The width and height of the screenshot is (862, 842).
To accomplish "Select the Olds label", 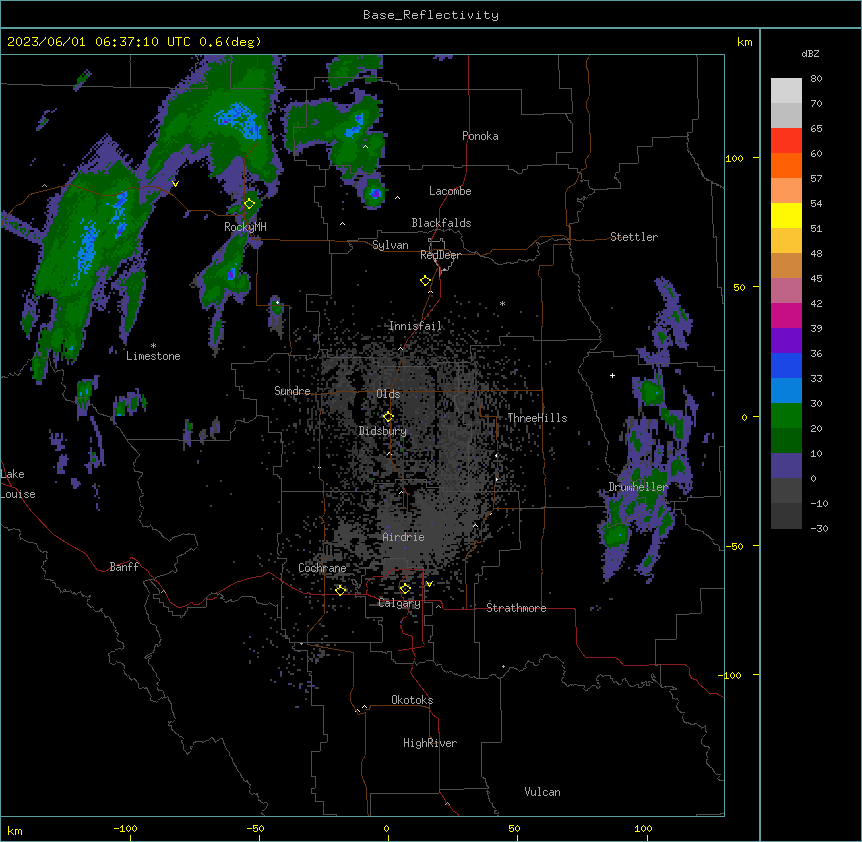I will click(388, 394).
